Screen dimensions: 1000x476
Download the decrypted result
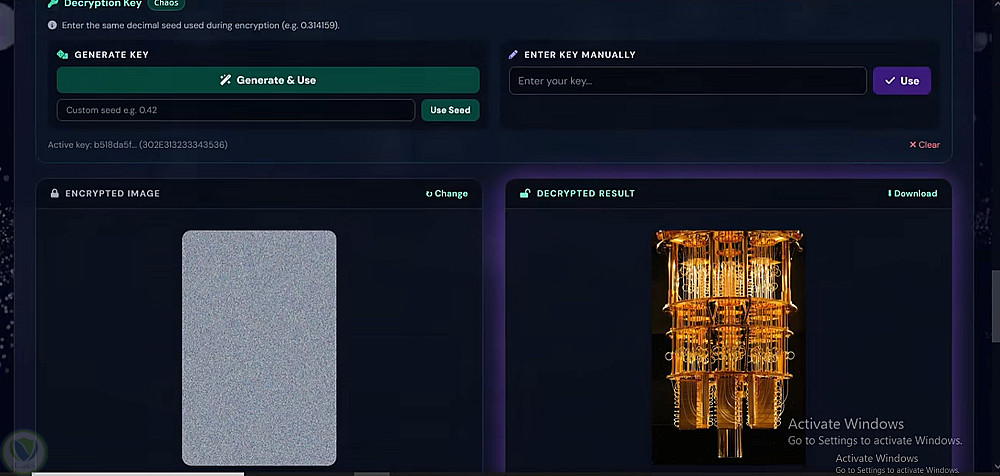point(912,193)
